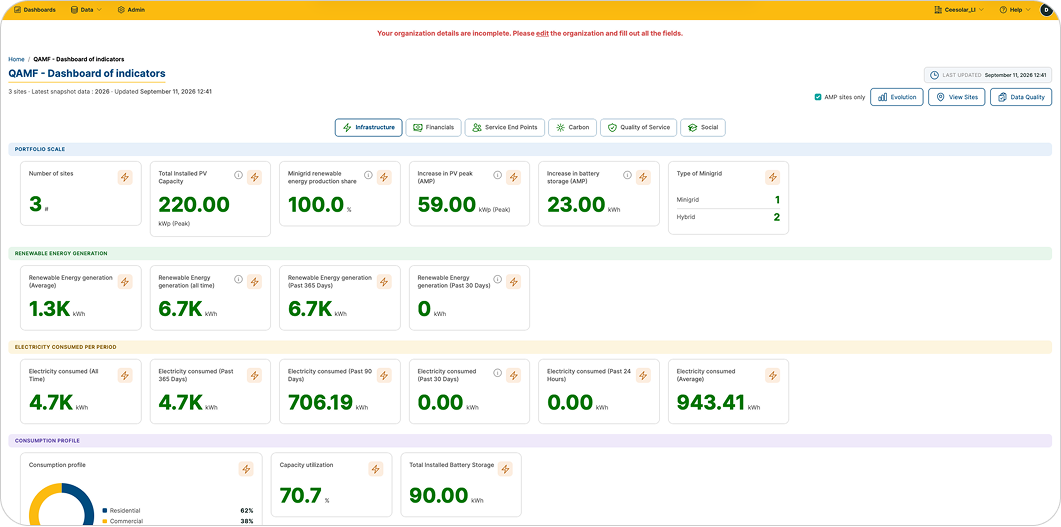Viewport: 1061px width, 527px height.
Task: Click lightning icon on Electricity consumed (Past 30 Days)
Action: 514,375
